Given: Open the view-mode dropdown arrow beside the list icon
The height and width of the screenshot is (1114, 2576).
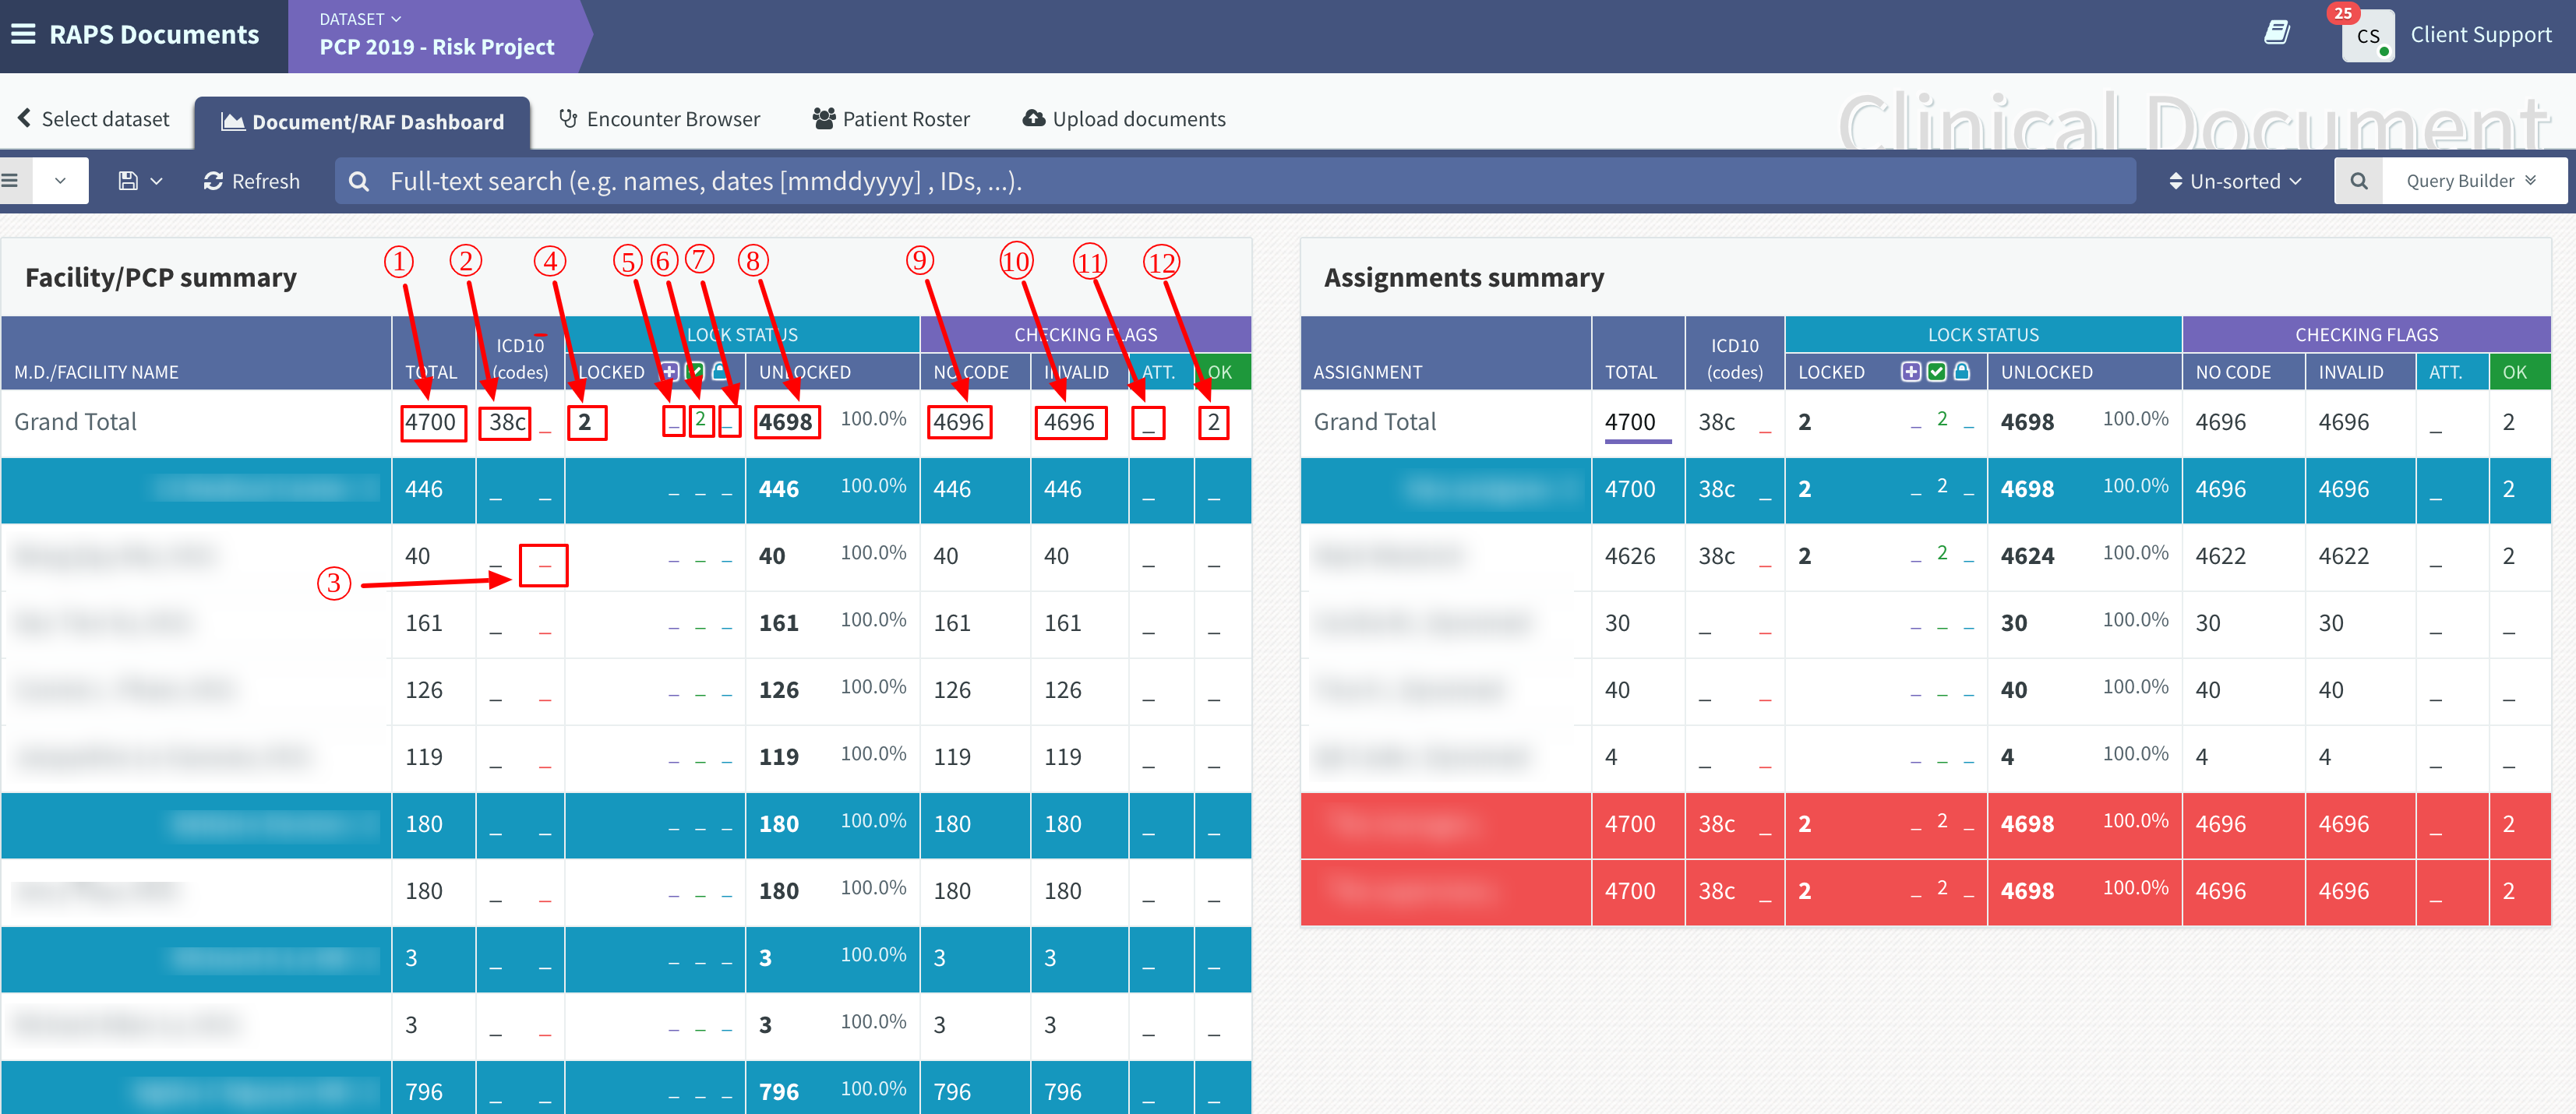Looking at the screenshot, I should coord(61,181).
